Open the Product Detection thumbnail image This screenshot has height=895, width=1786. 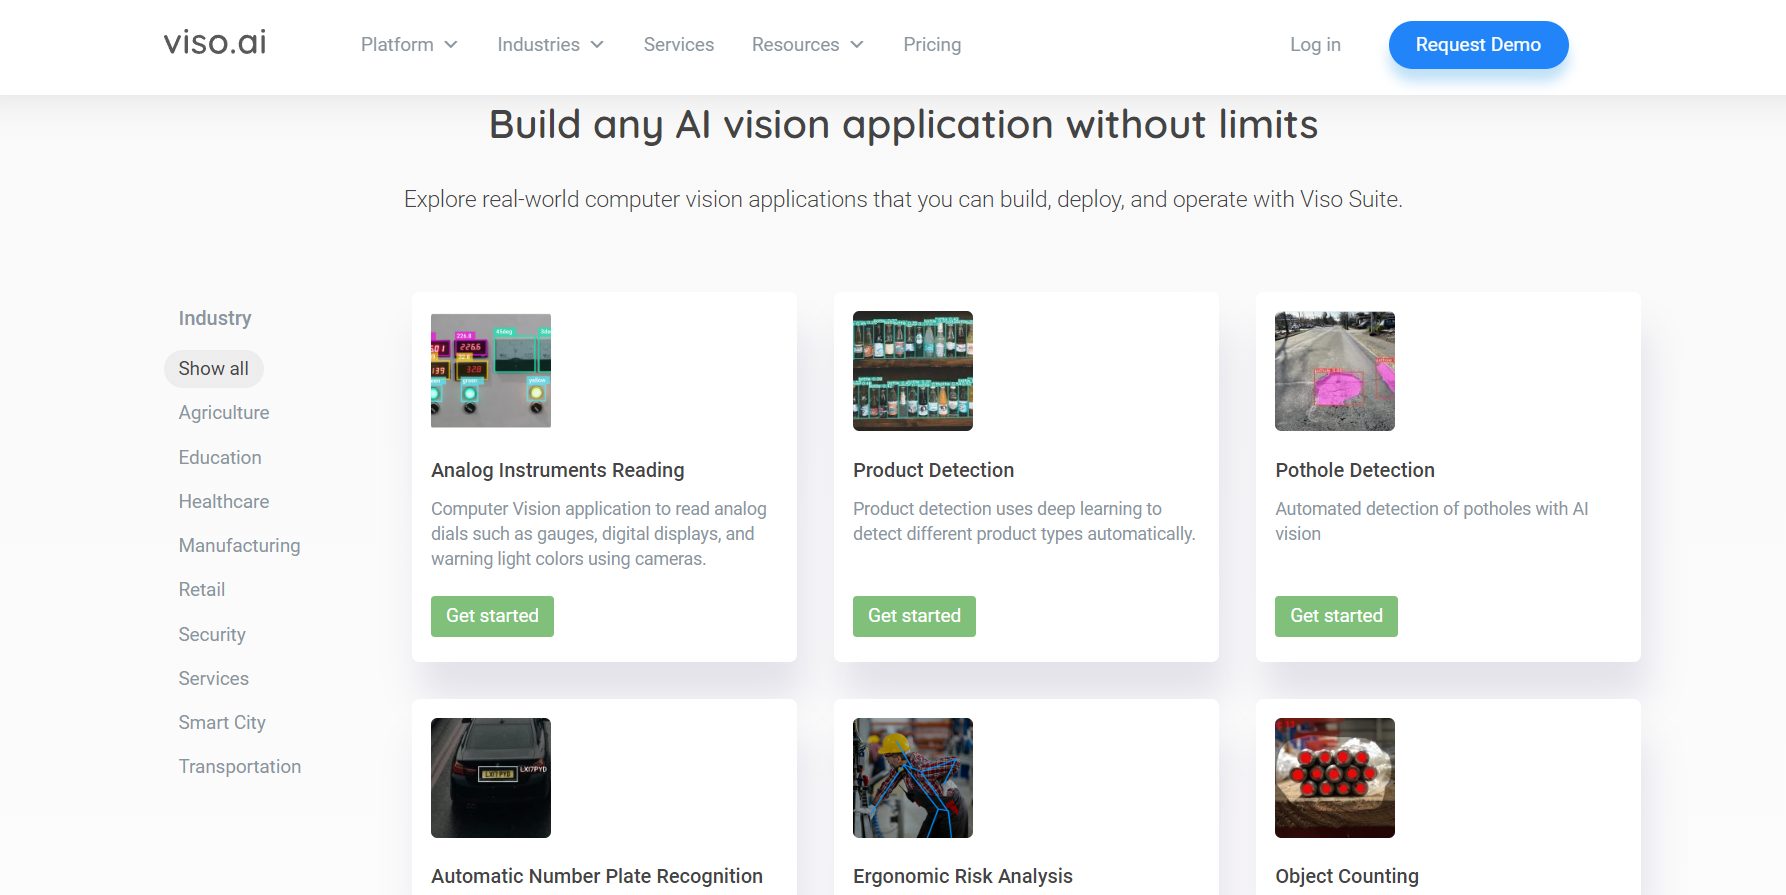913,371
